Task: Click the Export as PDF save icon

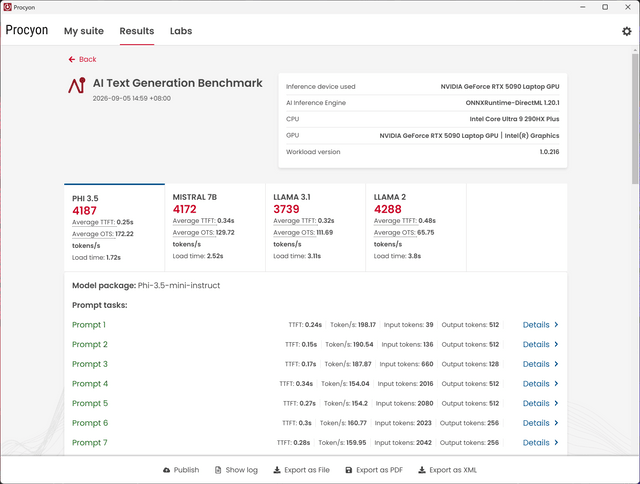Action: tap(349, 470)
